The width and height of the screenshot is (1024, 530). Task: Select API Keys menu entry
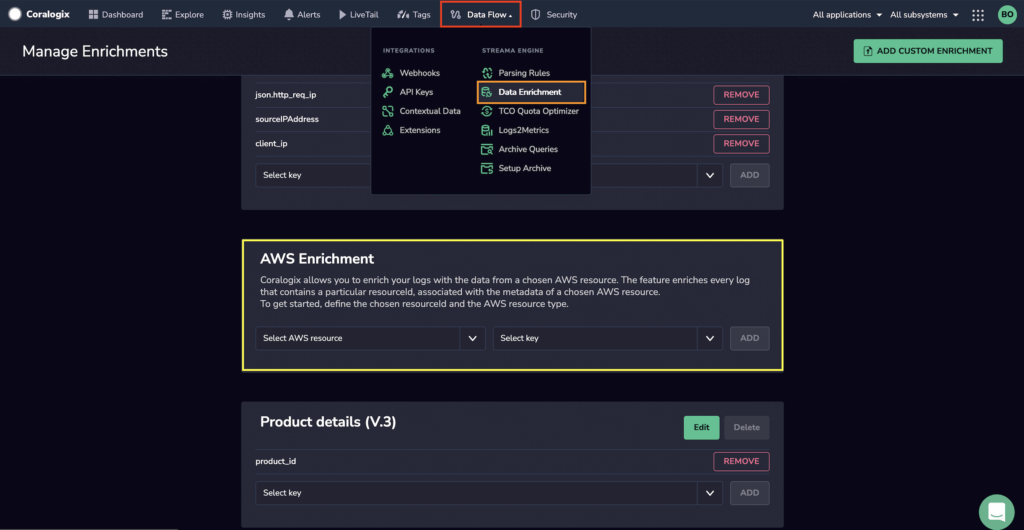(407, 92)
